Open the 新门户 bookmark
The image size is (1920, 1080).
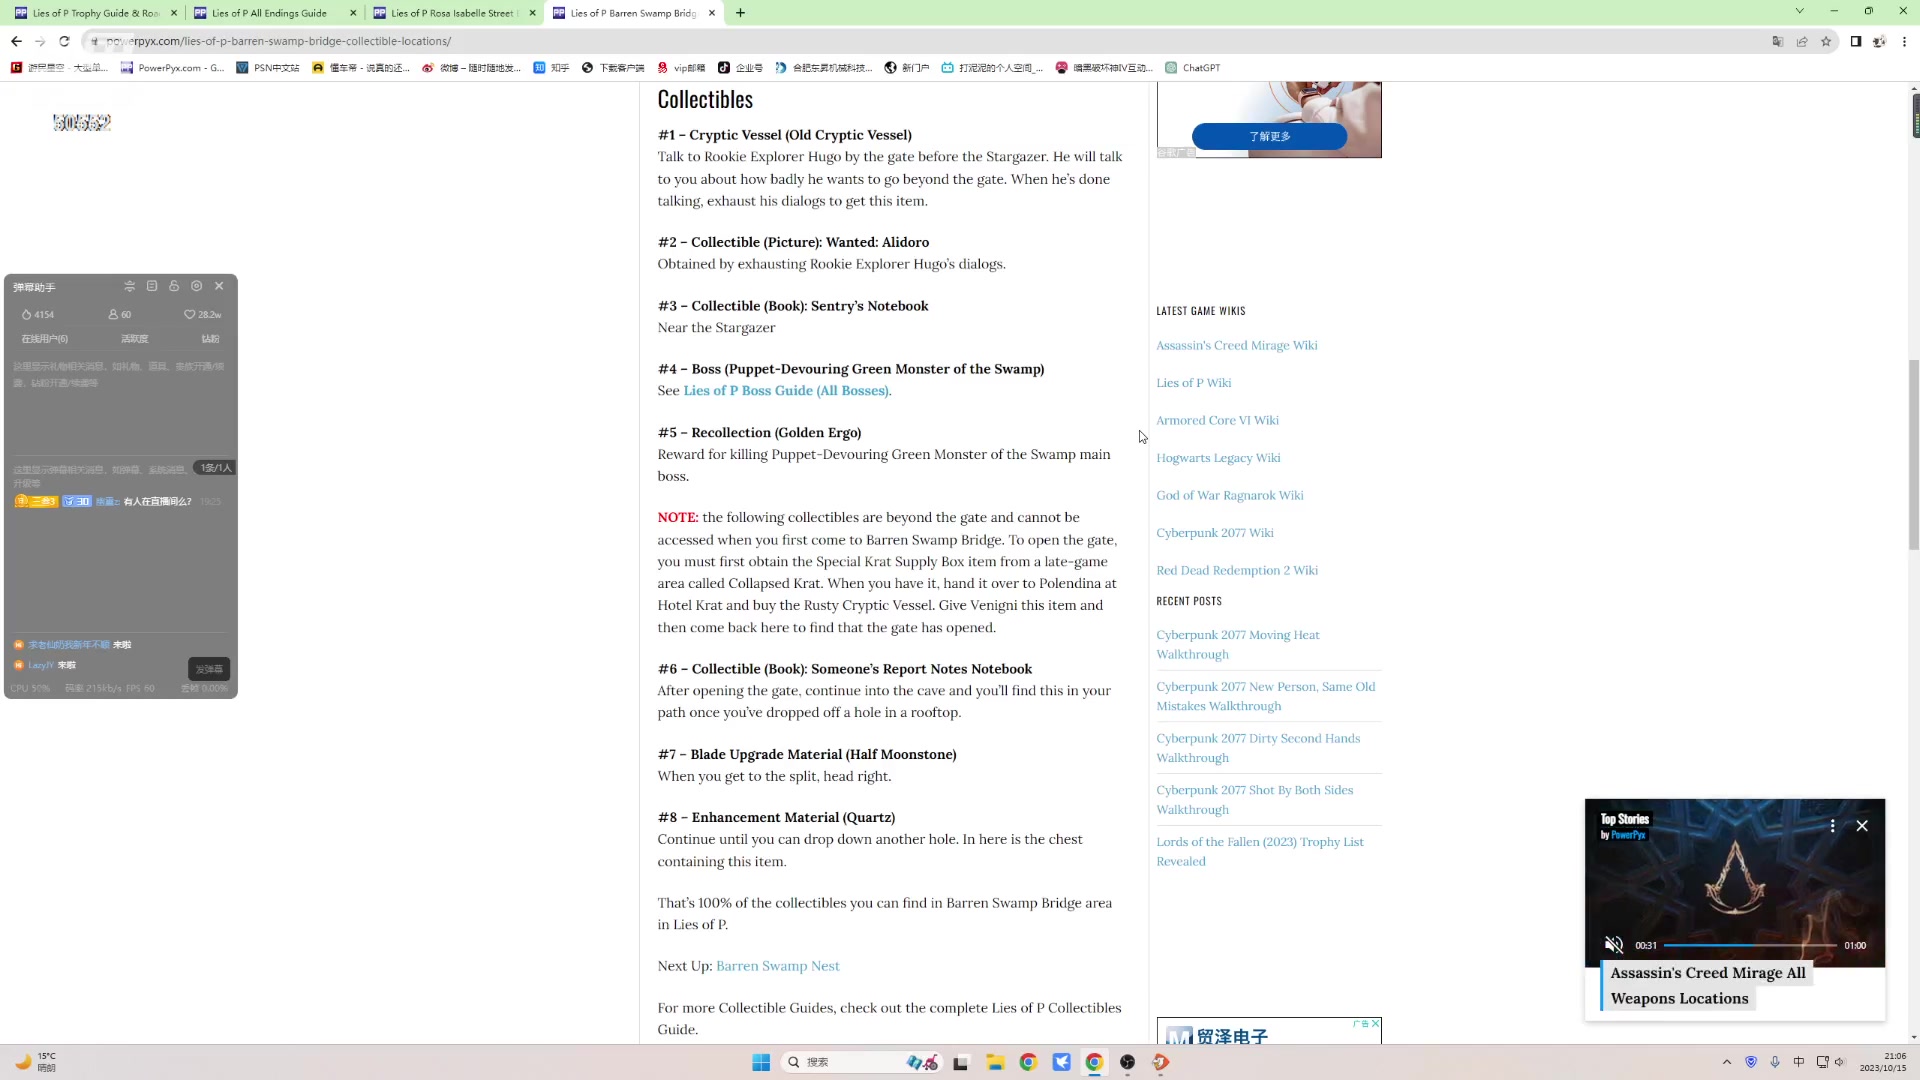[907, 68]
